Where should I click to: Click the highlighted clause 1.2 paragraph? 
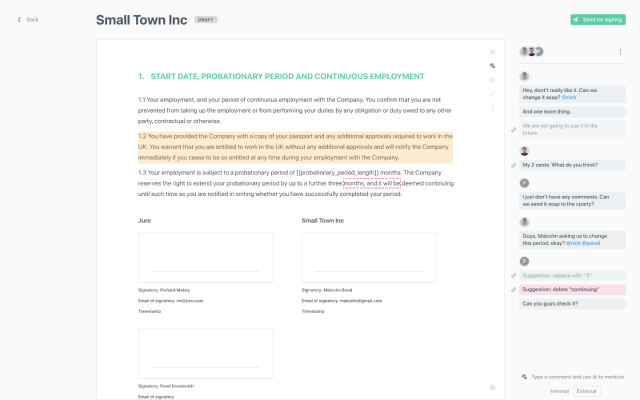coord(295,147)
